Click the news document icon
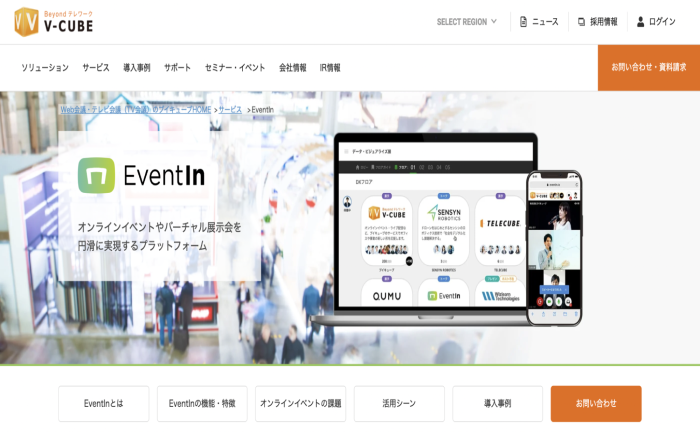This screenshot has height=432, width=700. pyautogui.click(x=523, y=21)
